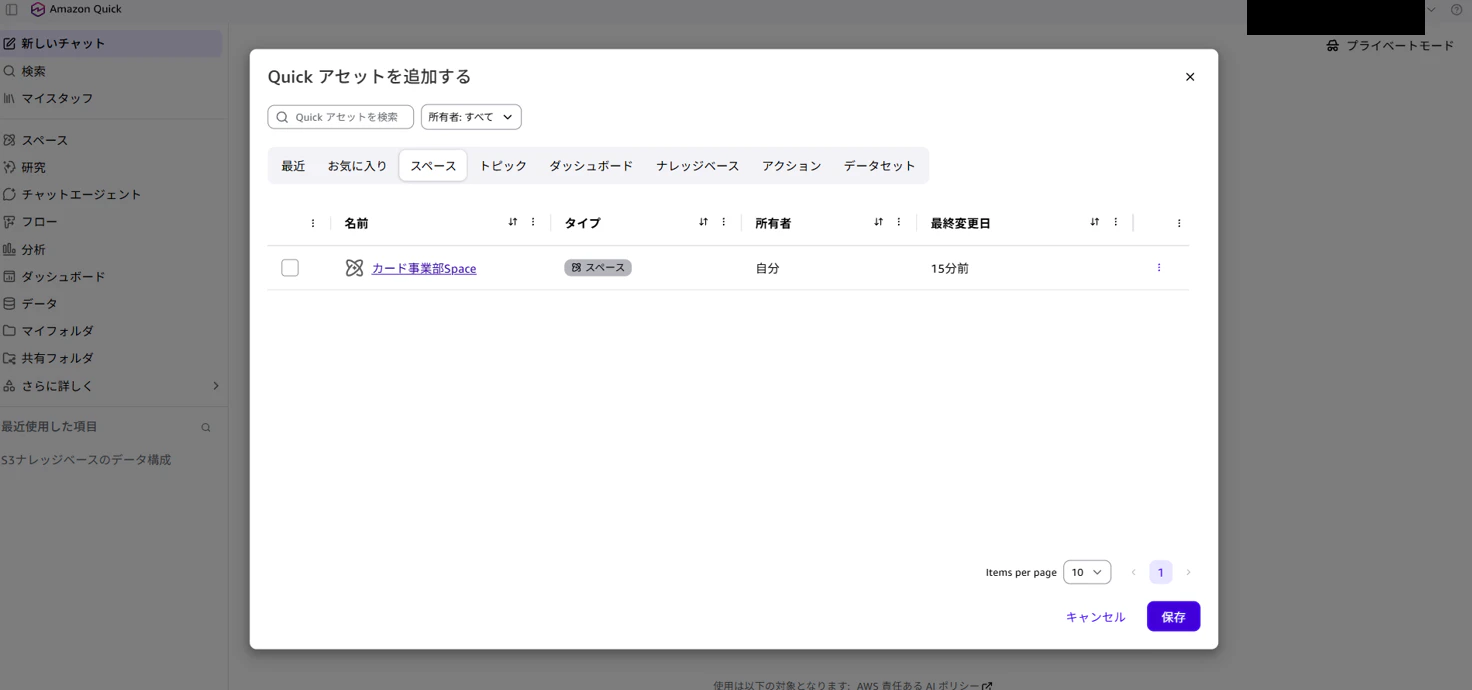
Task: Sort the タイプ column
Action: [703, 222]
